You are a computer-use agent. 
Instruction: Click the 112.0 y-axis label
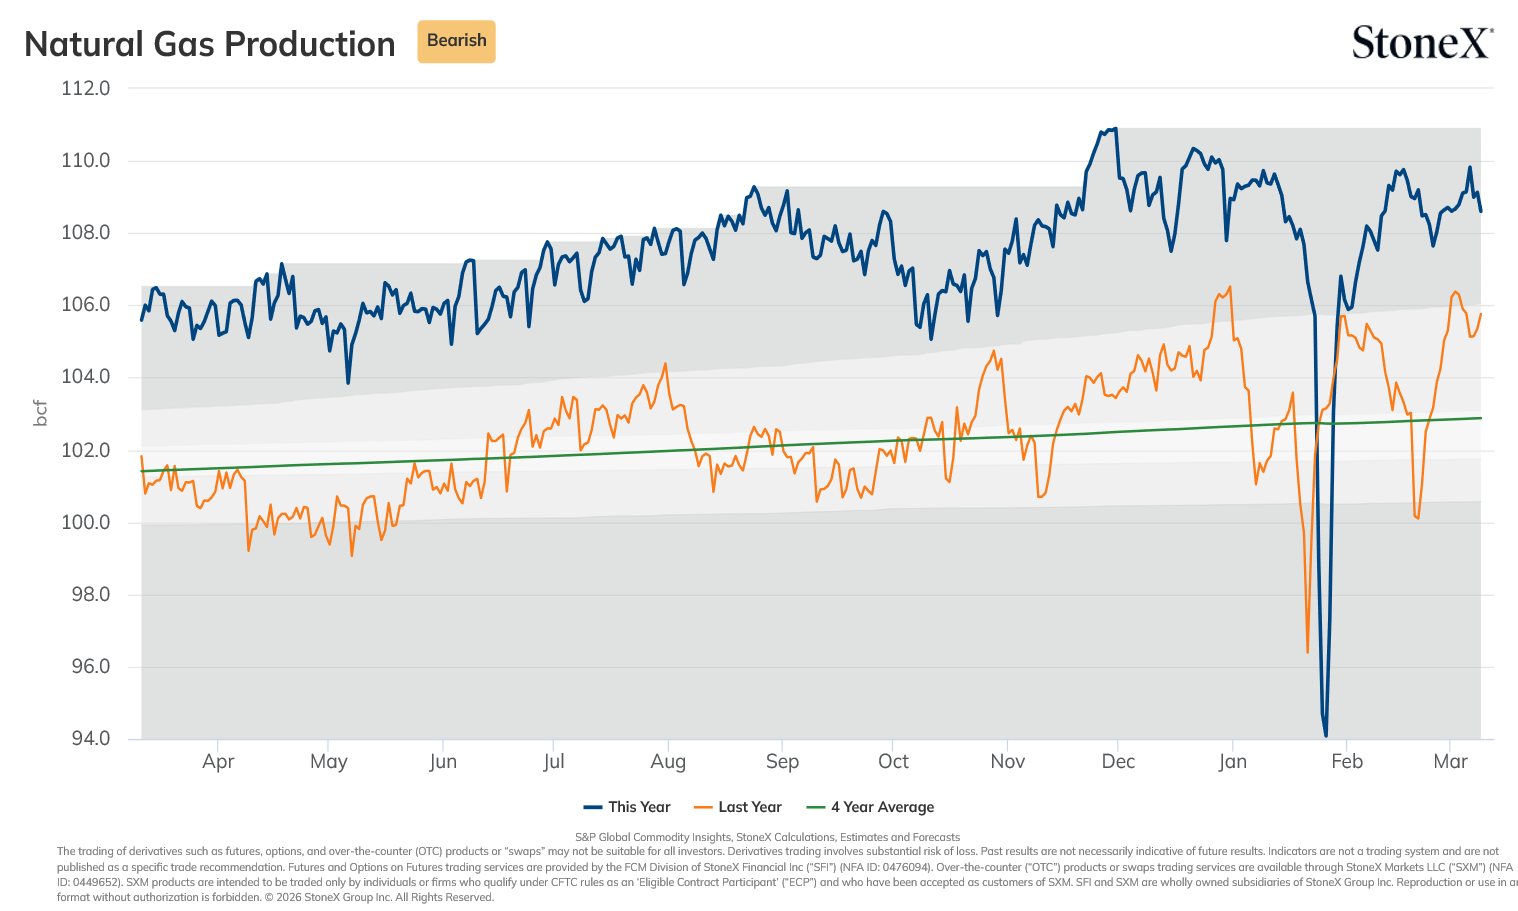pyautogui.click(x=86, y=88)
